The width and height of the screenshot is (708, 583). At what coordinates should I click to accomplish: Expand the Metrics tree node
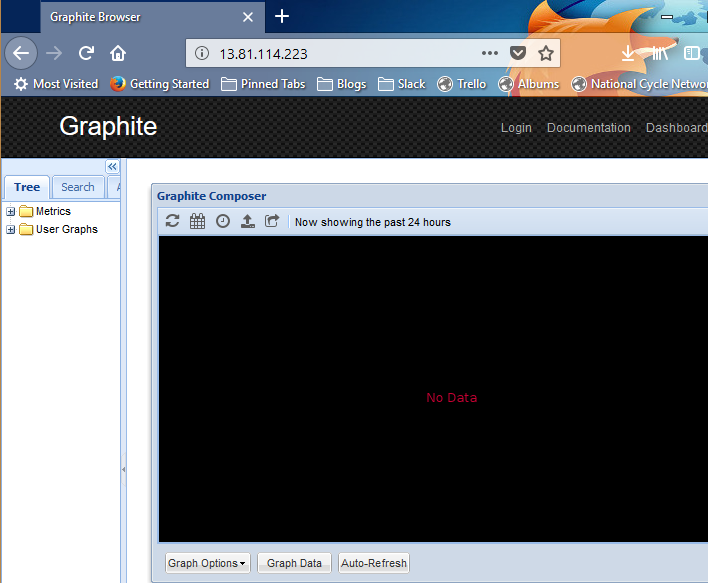(x=10, y=211)
